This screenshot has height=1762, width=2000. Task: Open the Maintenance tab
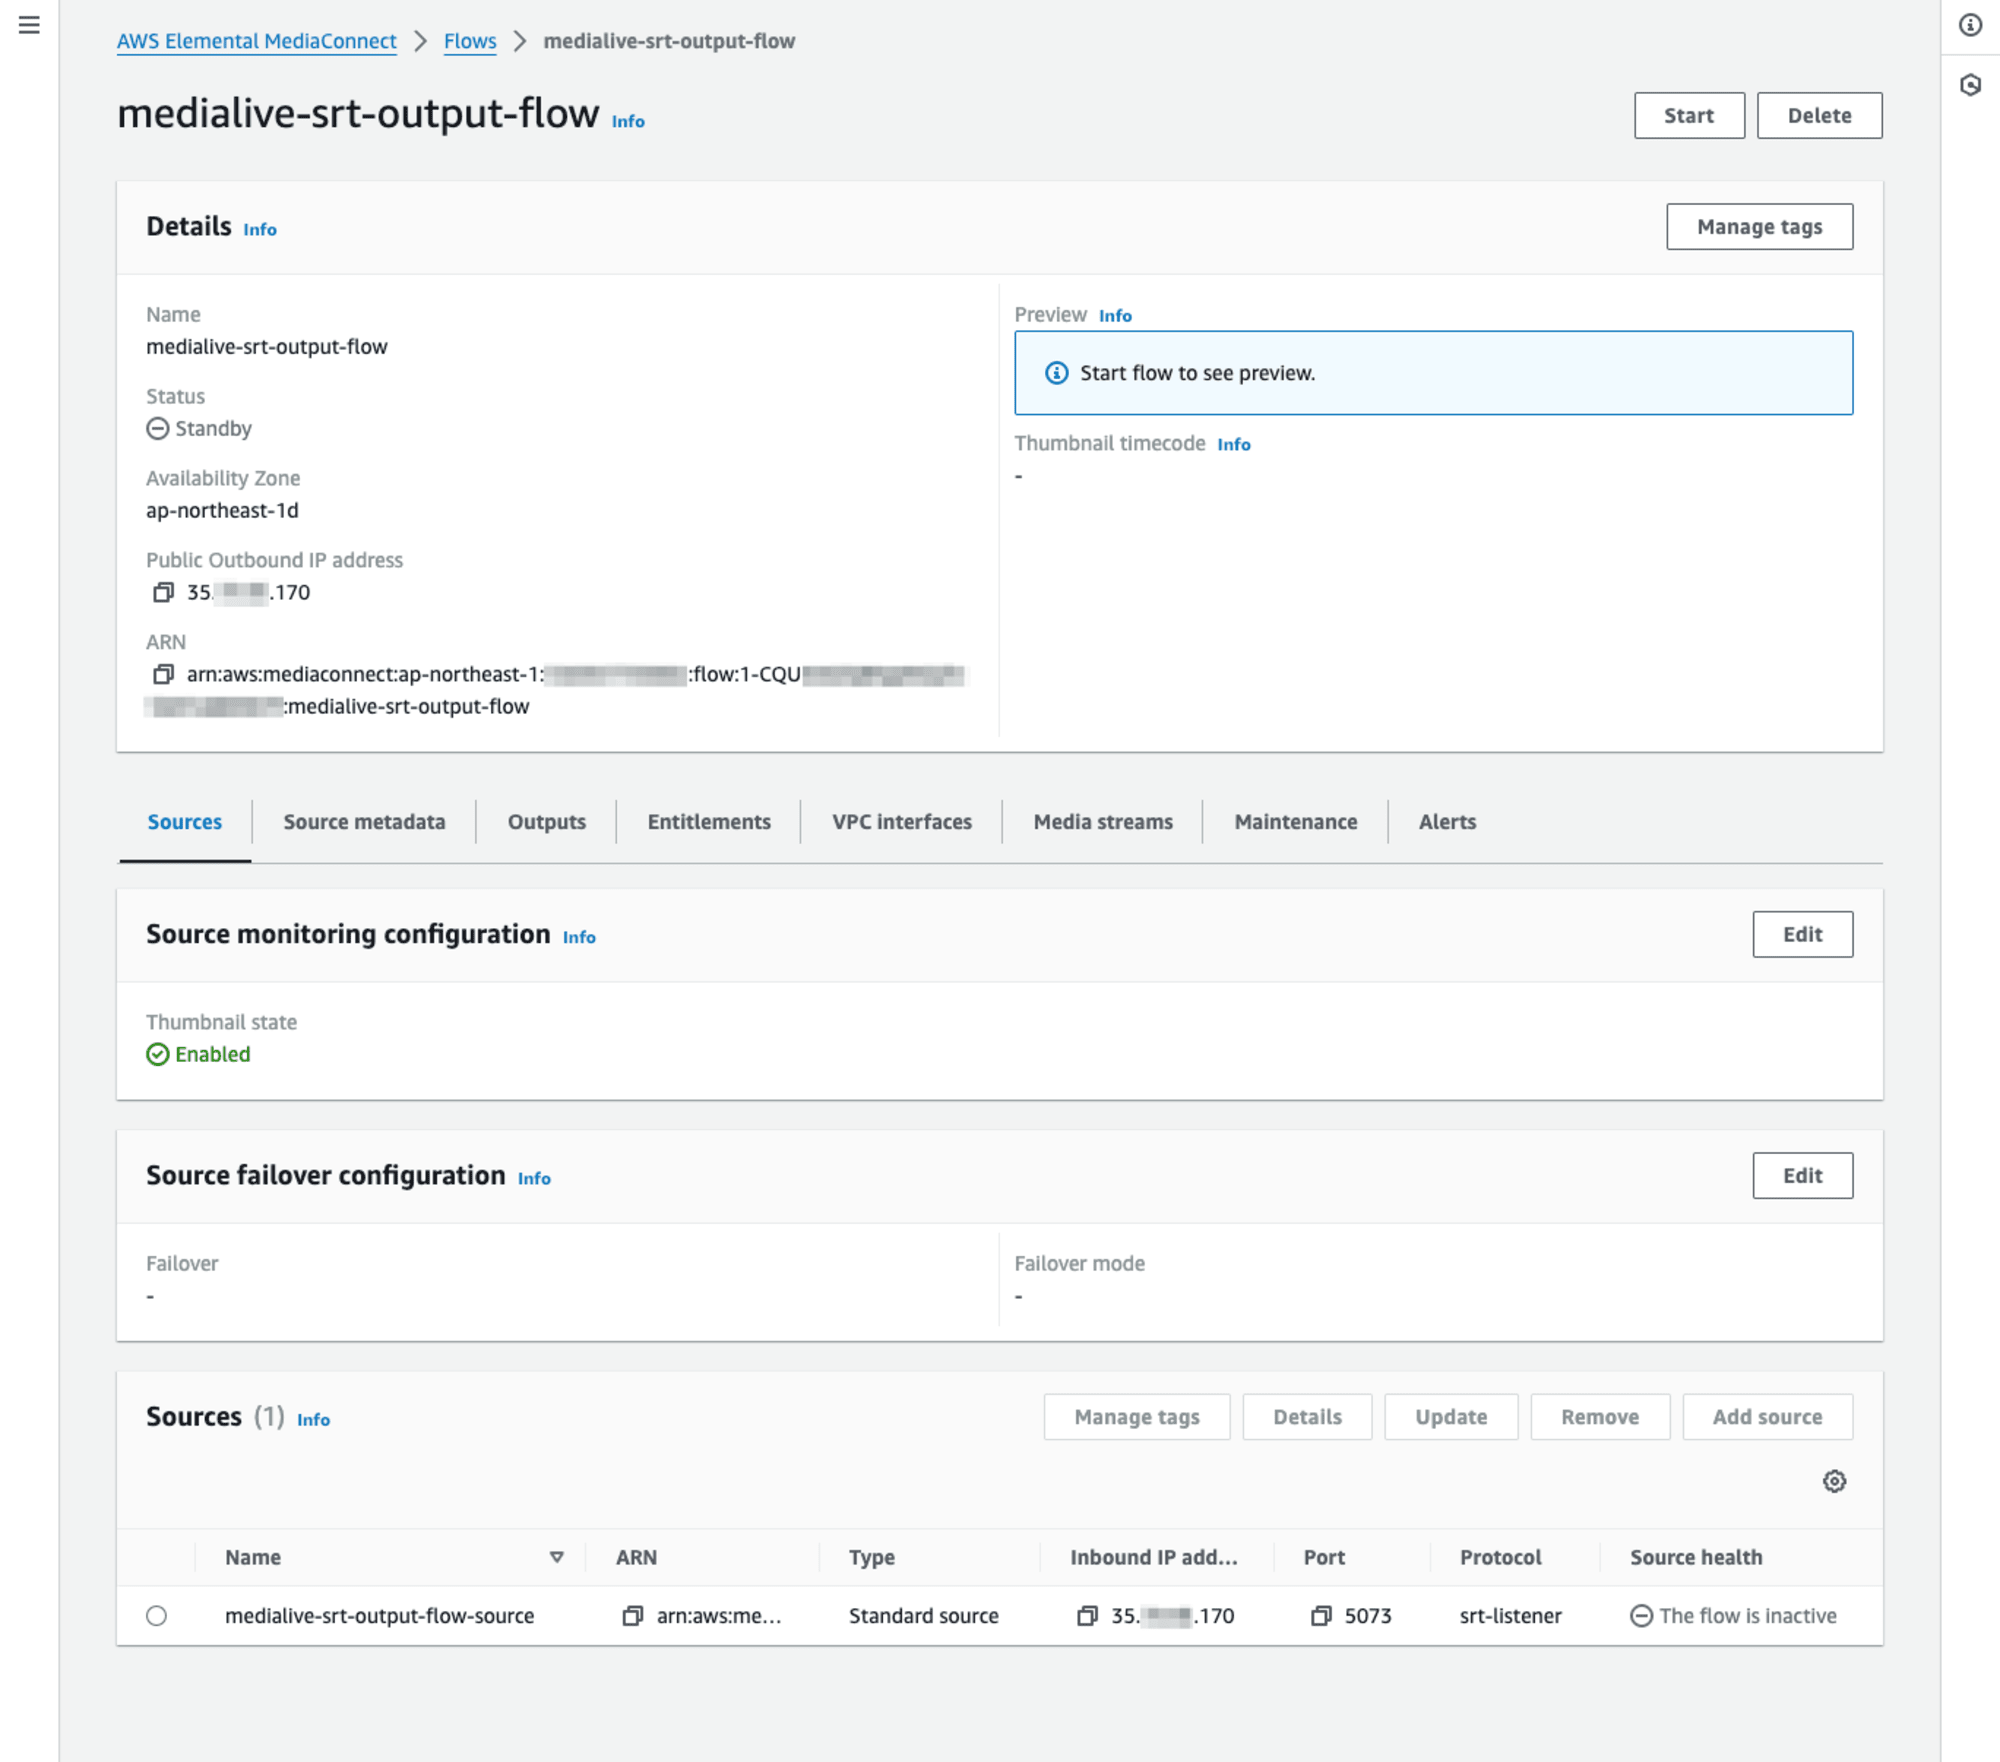click(1295, 821)
